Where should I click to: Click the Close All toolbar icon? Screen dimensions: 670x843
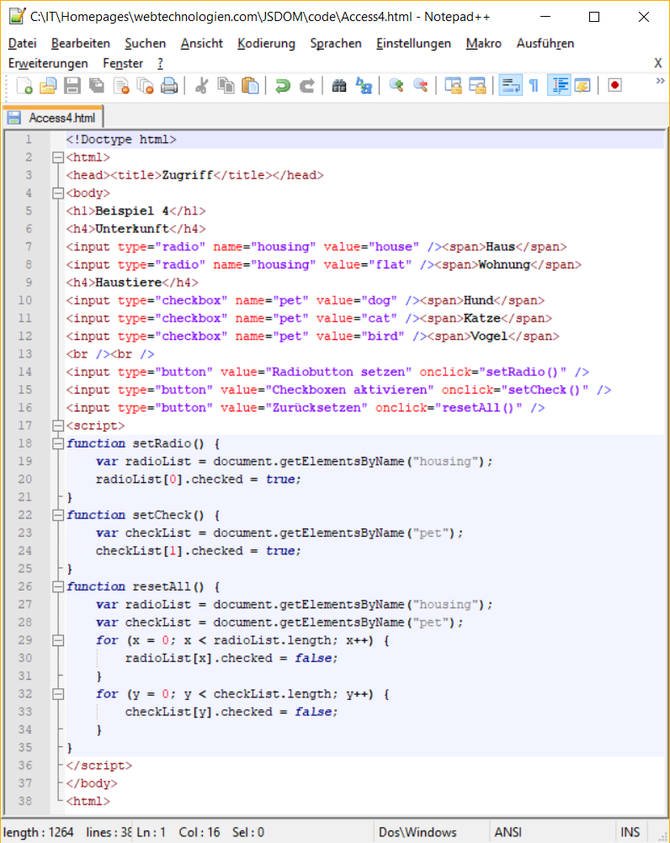point(145,85)
